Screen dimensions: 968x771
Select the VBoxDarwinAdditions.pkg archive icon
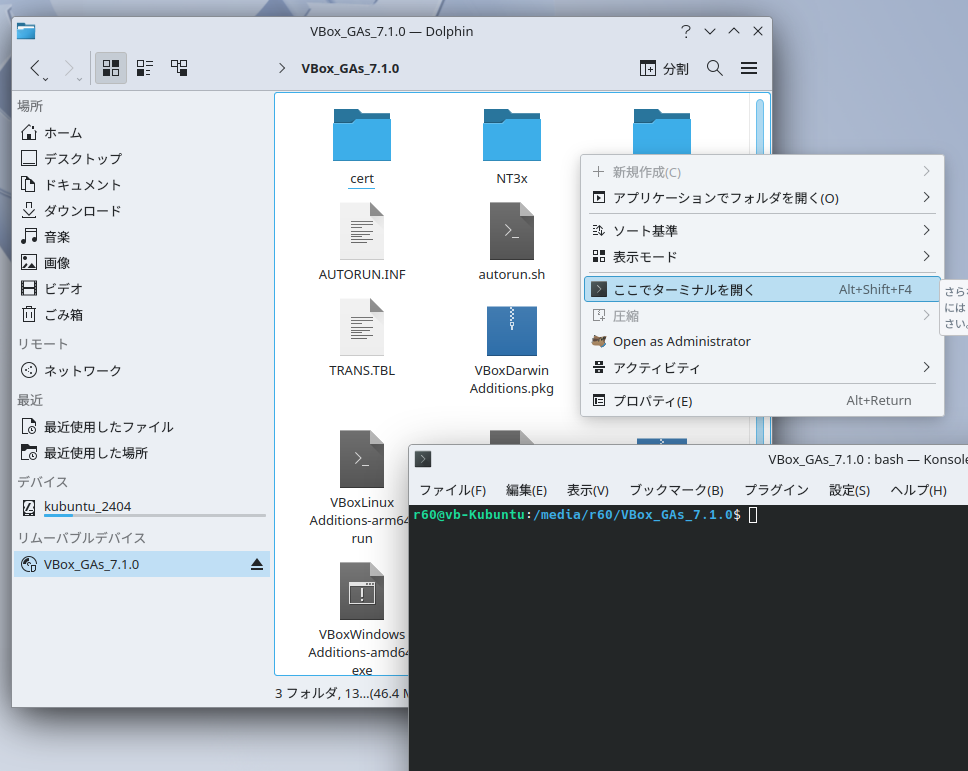(511, 331)
